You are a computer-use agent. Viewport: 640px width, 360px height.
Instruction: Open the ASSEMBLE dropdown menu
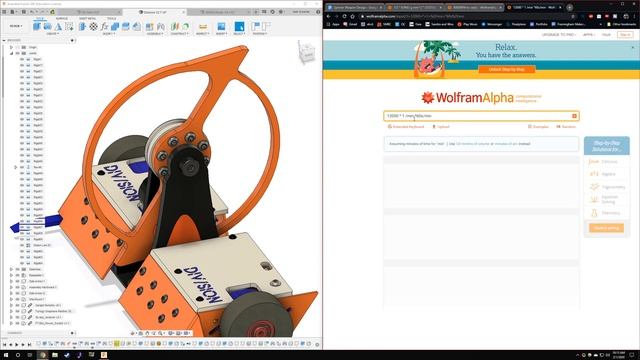(x=155, y=34)
